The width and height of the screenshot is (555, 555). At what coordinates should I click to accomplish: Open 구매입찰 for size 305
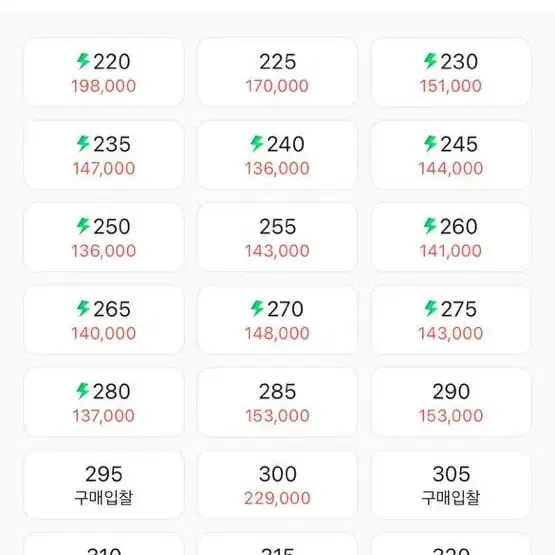451,497
